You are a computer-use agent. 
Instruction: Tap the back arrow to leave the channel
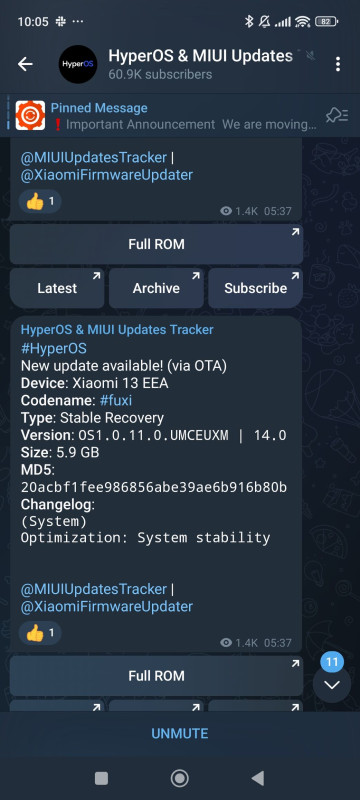(x=25, y=64)
